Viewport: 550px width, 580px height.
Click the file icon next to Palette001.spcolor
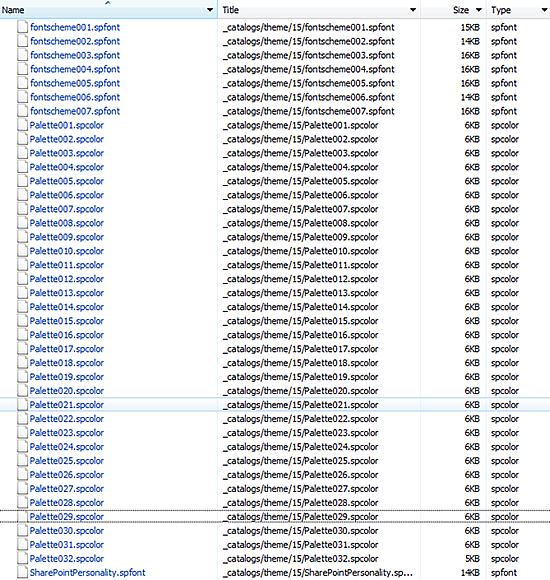point(22,125)
